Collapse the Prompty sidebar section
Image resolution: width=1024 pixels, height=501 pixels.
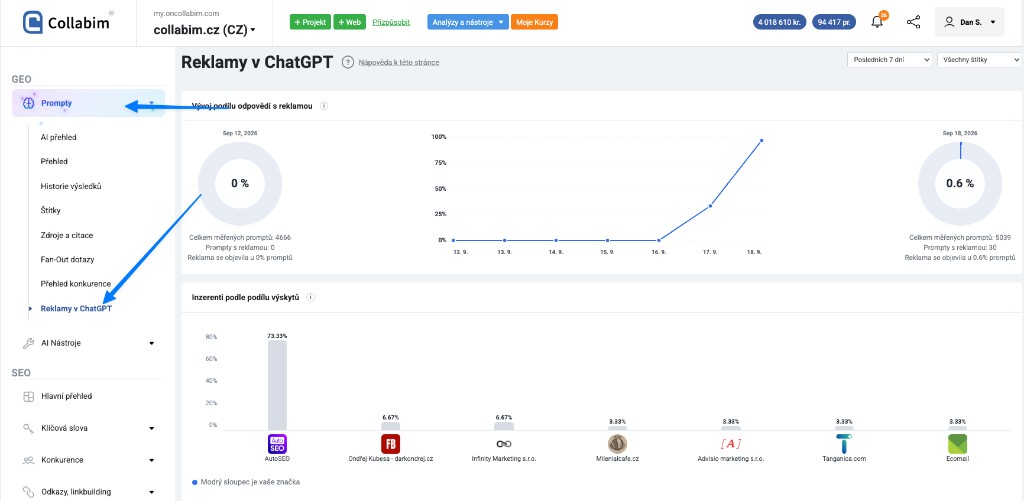(152, 103)
